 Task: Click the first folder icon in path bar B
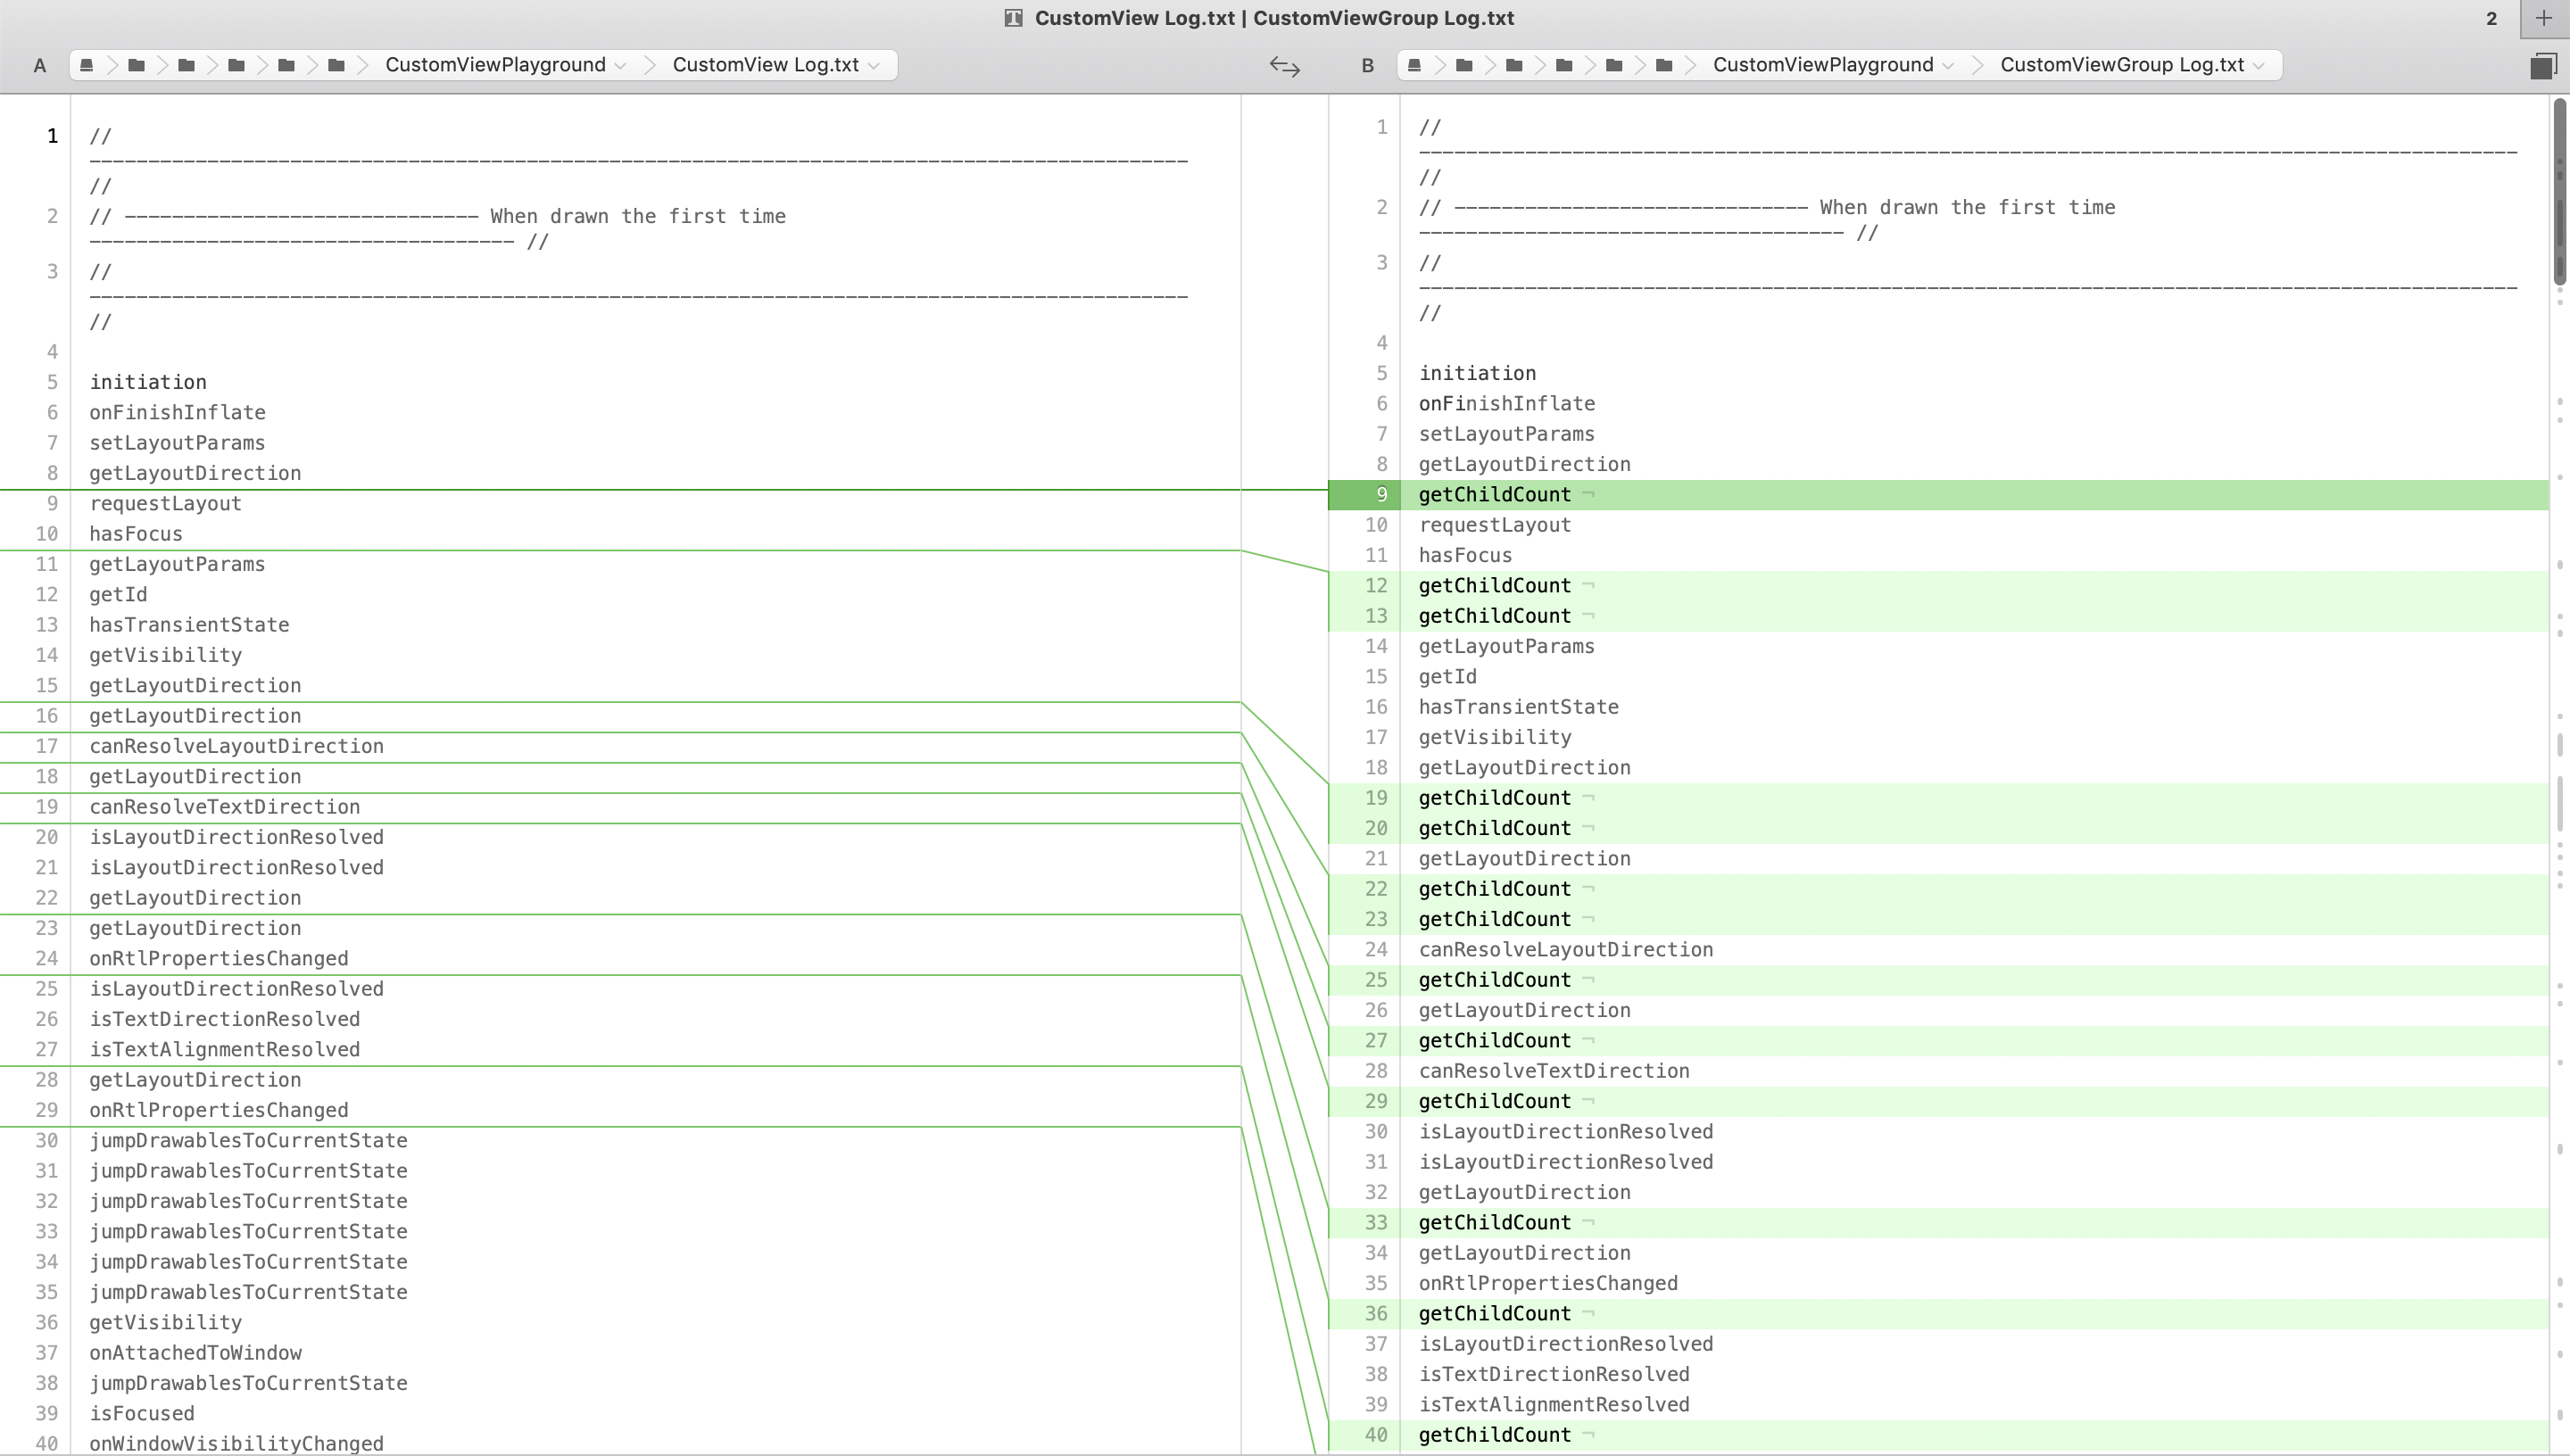pos(1464,65)
